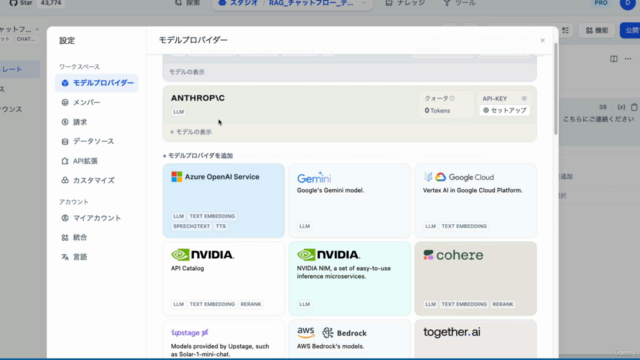
Task: Open カスタマイズ settings section
Action: [x=93, y=180]
